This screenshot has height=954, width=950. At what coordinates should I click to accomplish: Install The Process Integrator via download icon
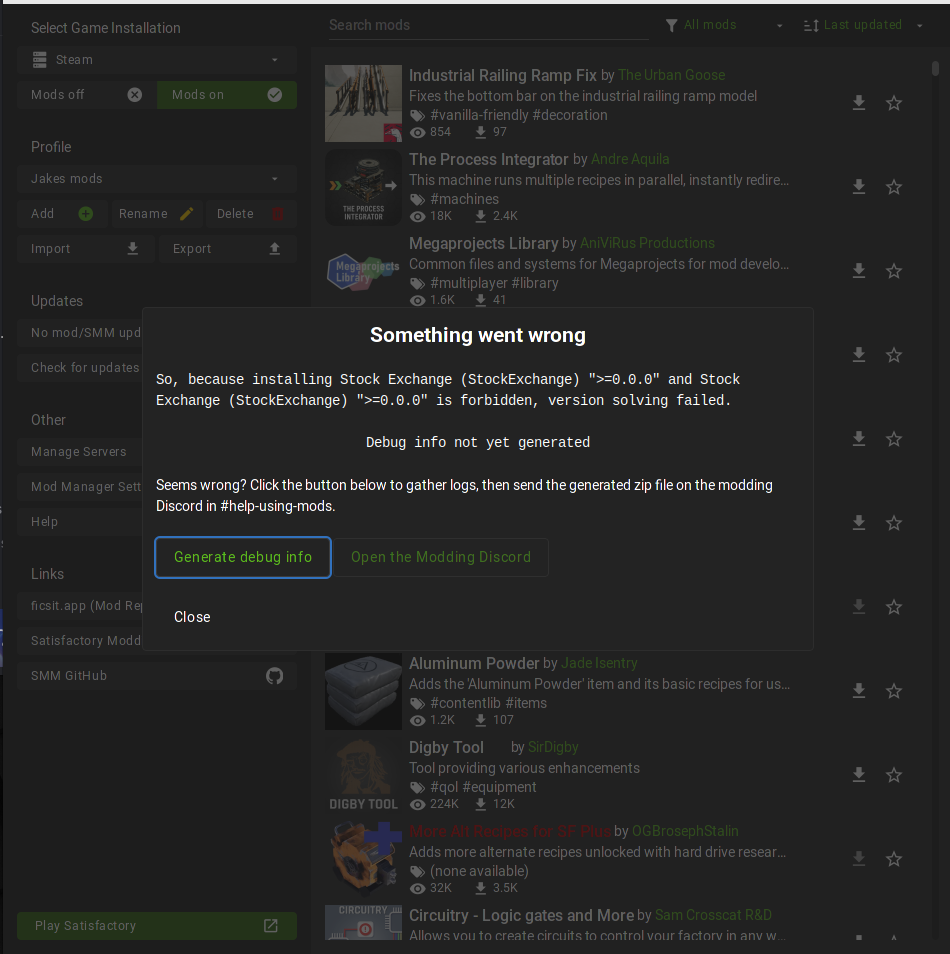859,187
